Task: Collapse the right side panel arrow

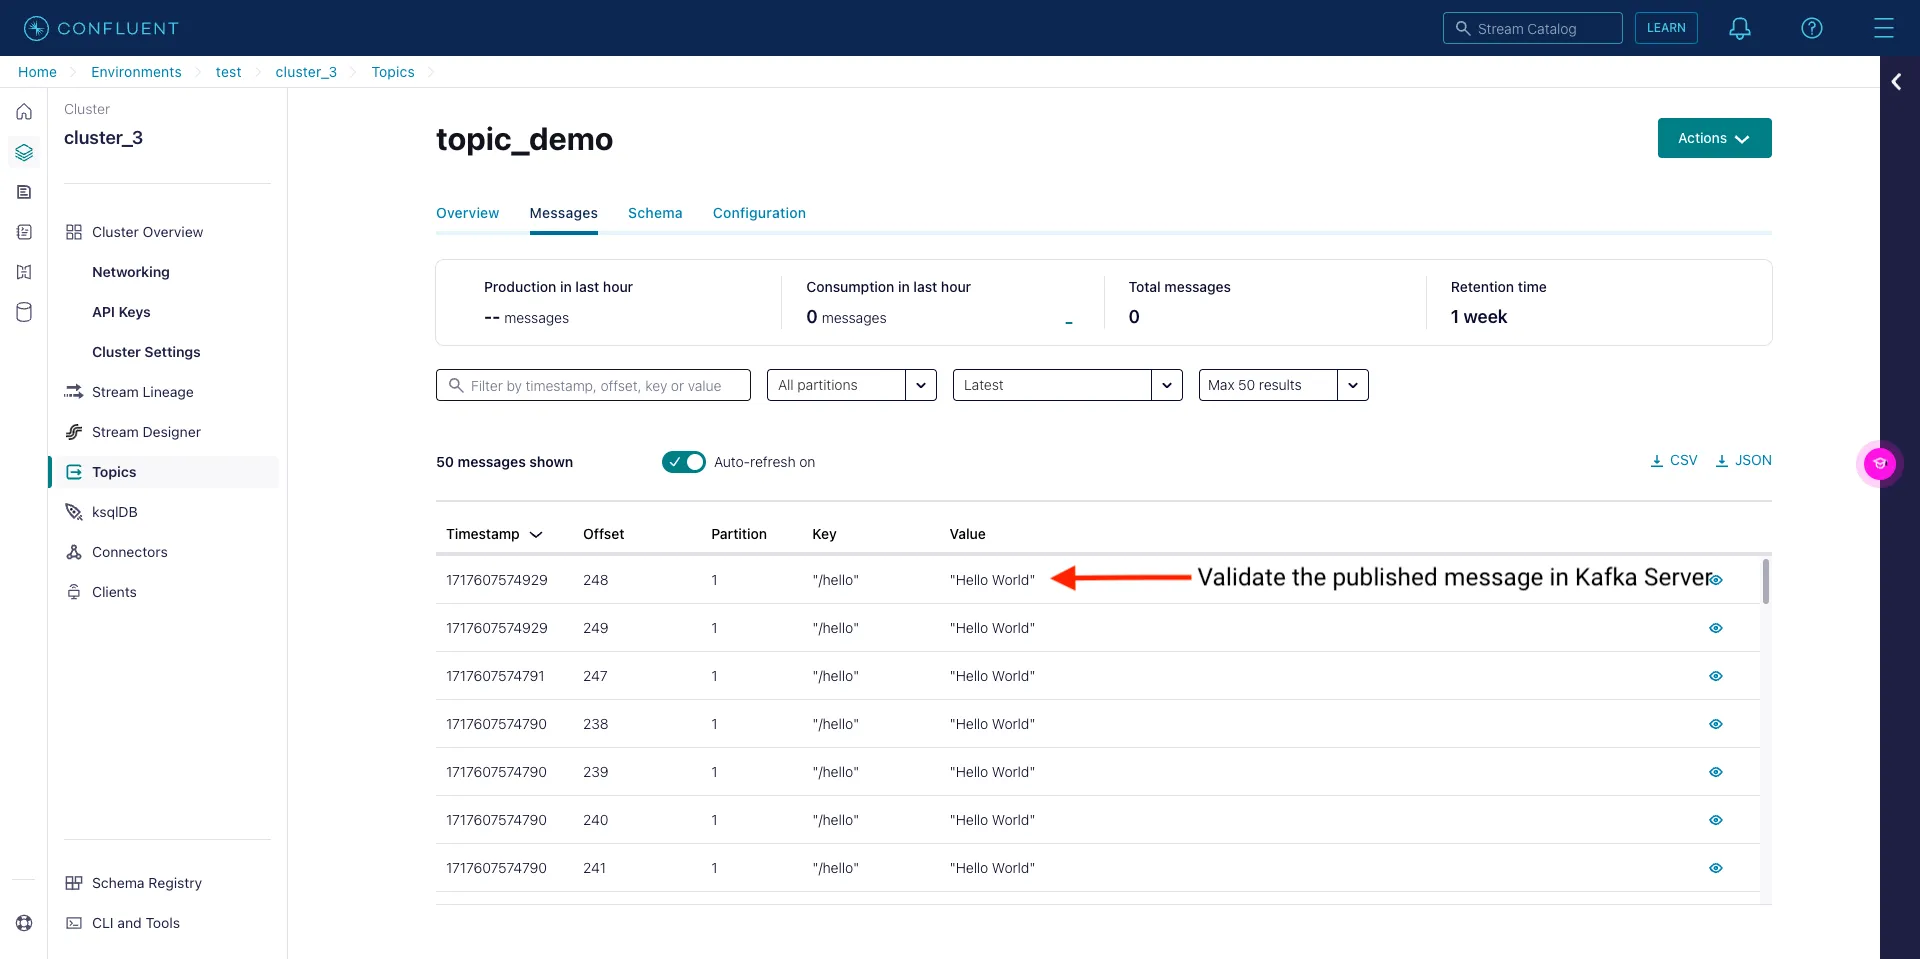Action: [1896, 82]
